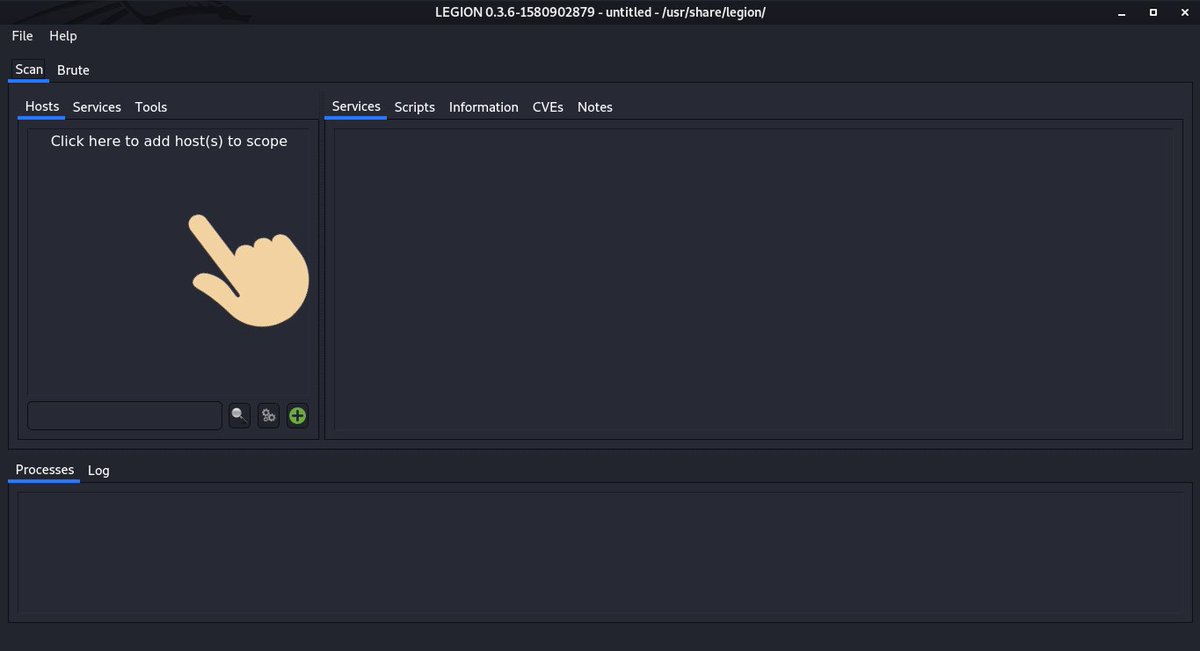Select the right panel Services tab

[x=356, y=107]
